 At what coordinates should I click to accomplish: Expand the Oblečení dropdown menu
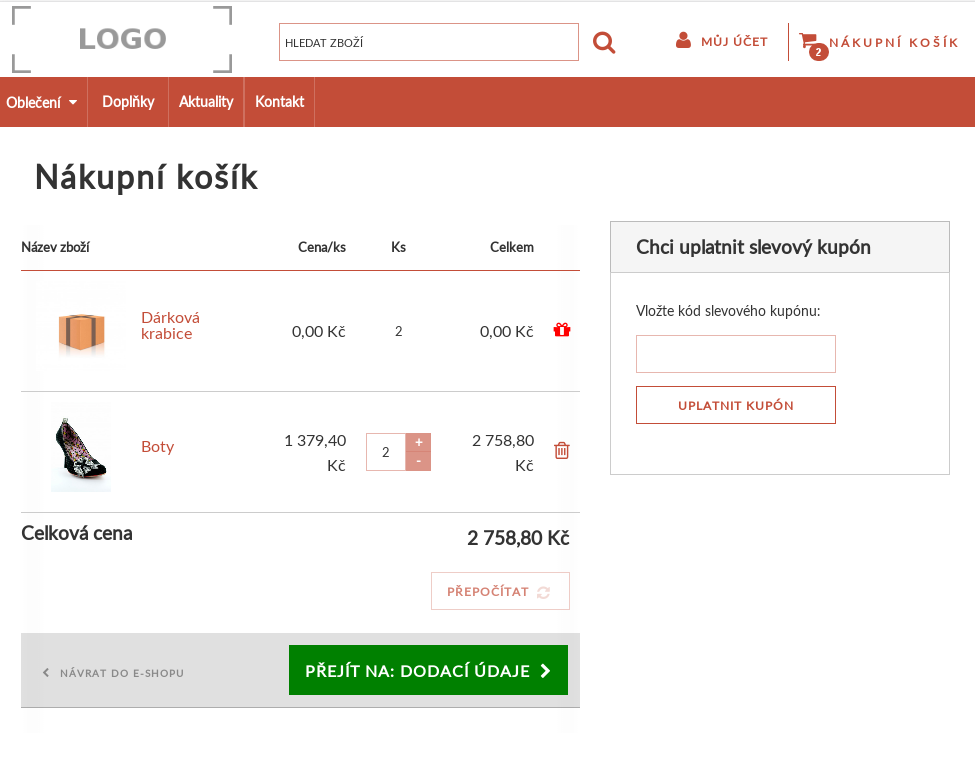click(x=42, y=102)
